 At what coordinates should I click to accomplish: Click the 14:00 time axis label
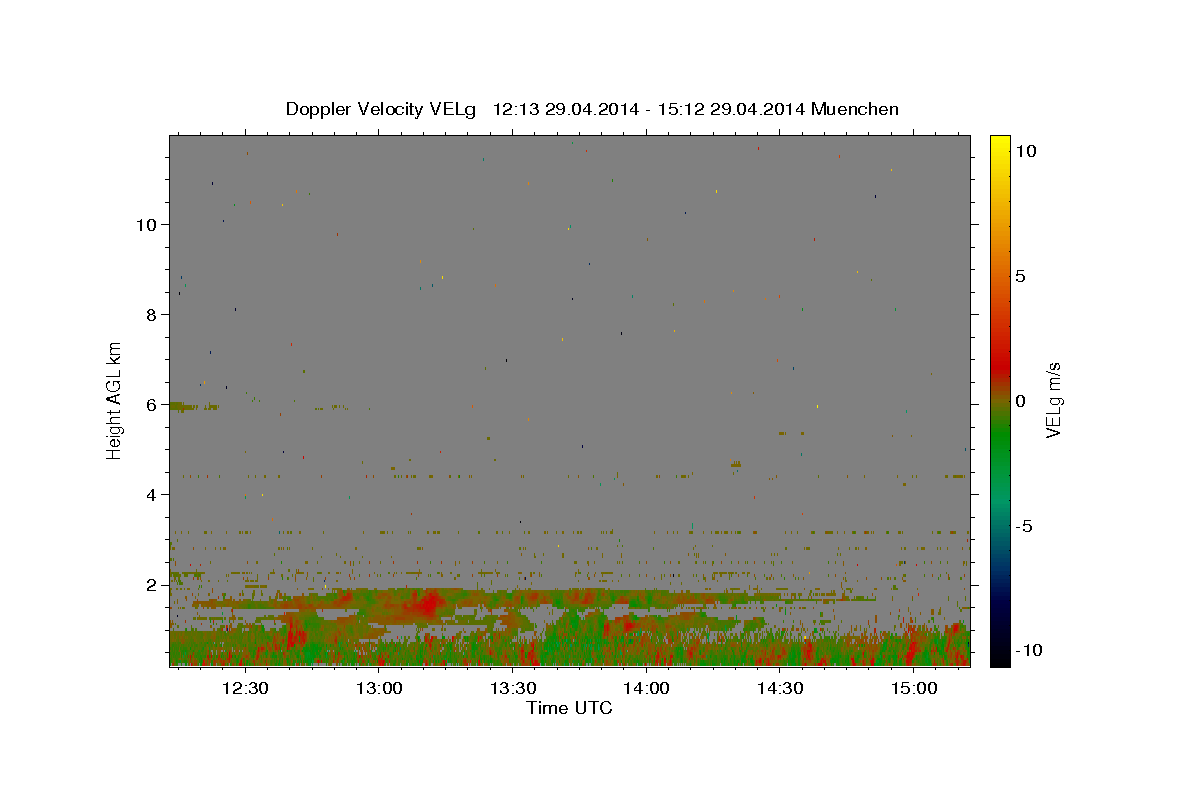pyautogui.click(x=646, y=688)
